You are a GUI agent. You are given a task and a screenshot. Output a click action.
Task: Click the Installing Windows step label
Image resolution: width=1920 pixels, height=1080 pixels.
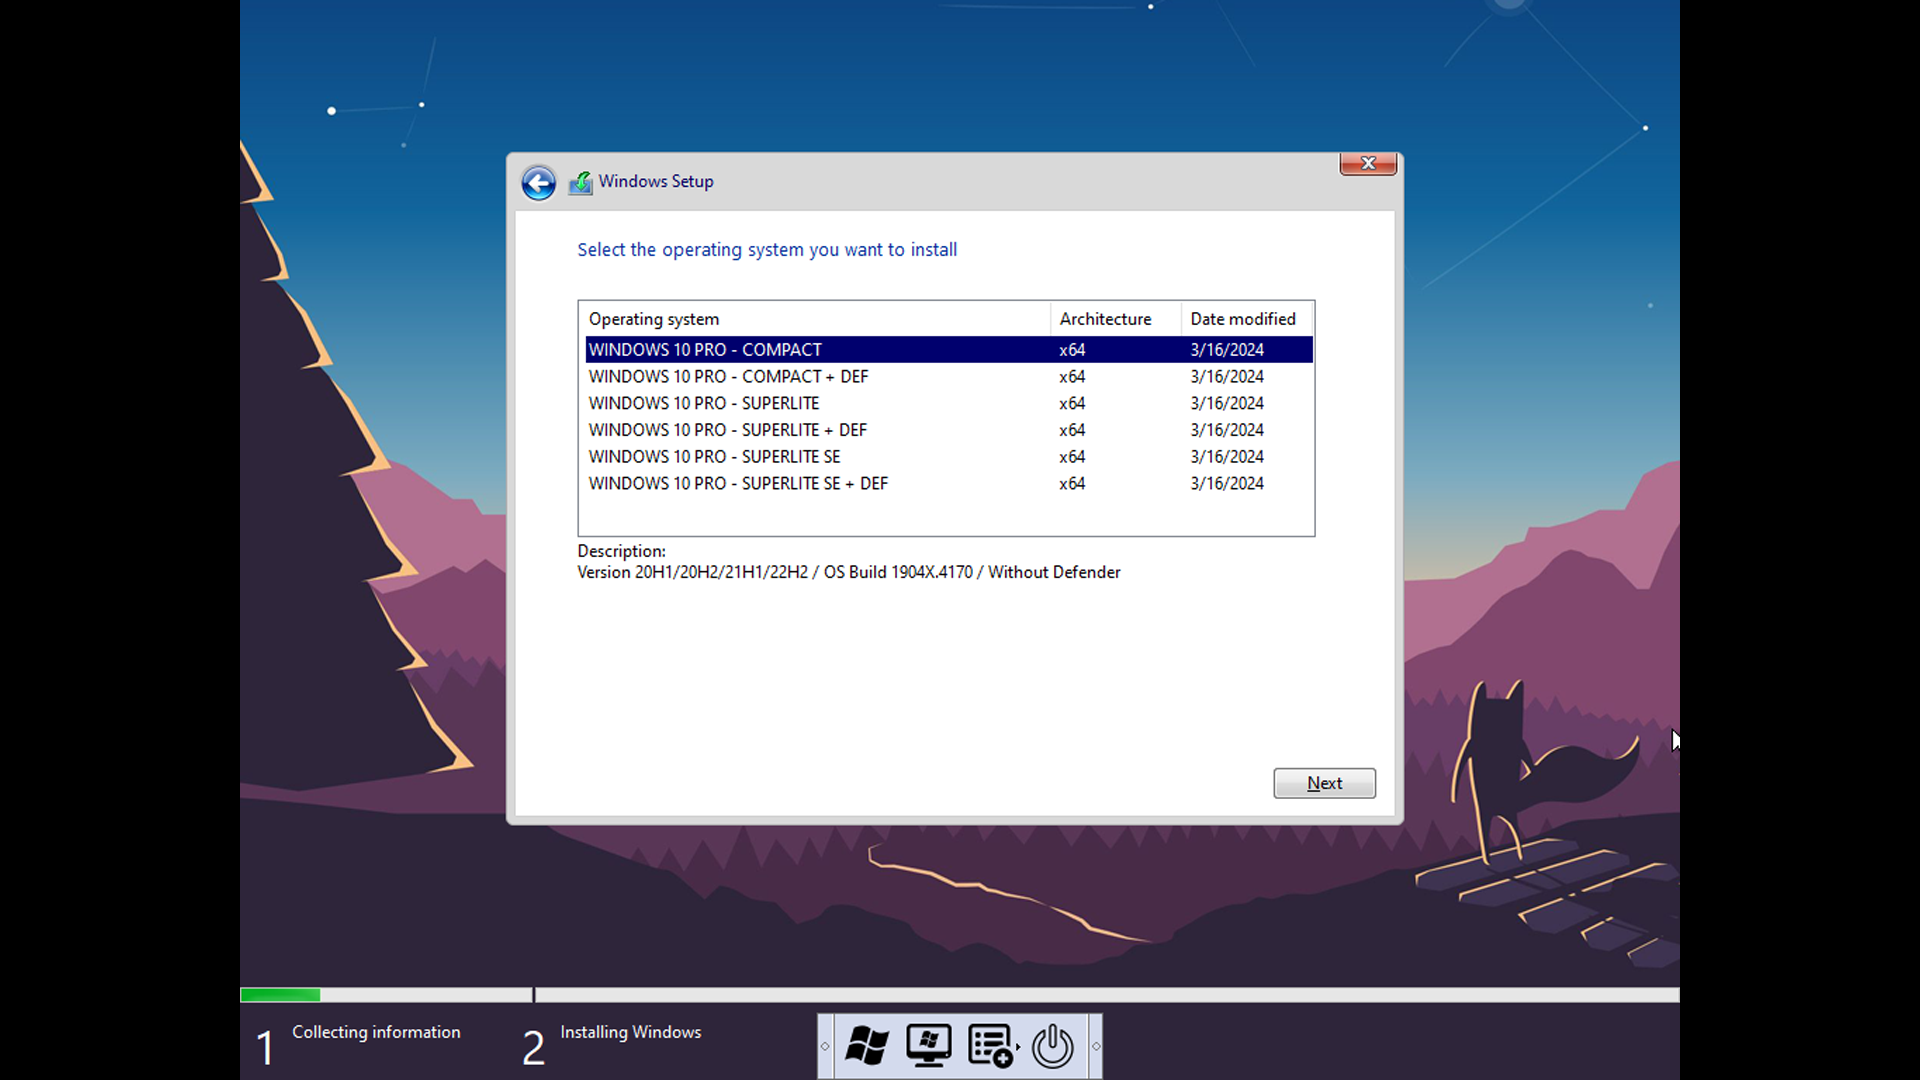click(x=630, y=1032)
